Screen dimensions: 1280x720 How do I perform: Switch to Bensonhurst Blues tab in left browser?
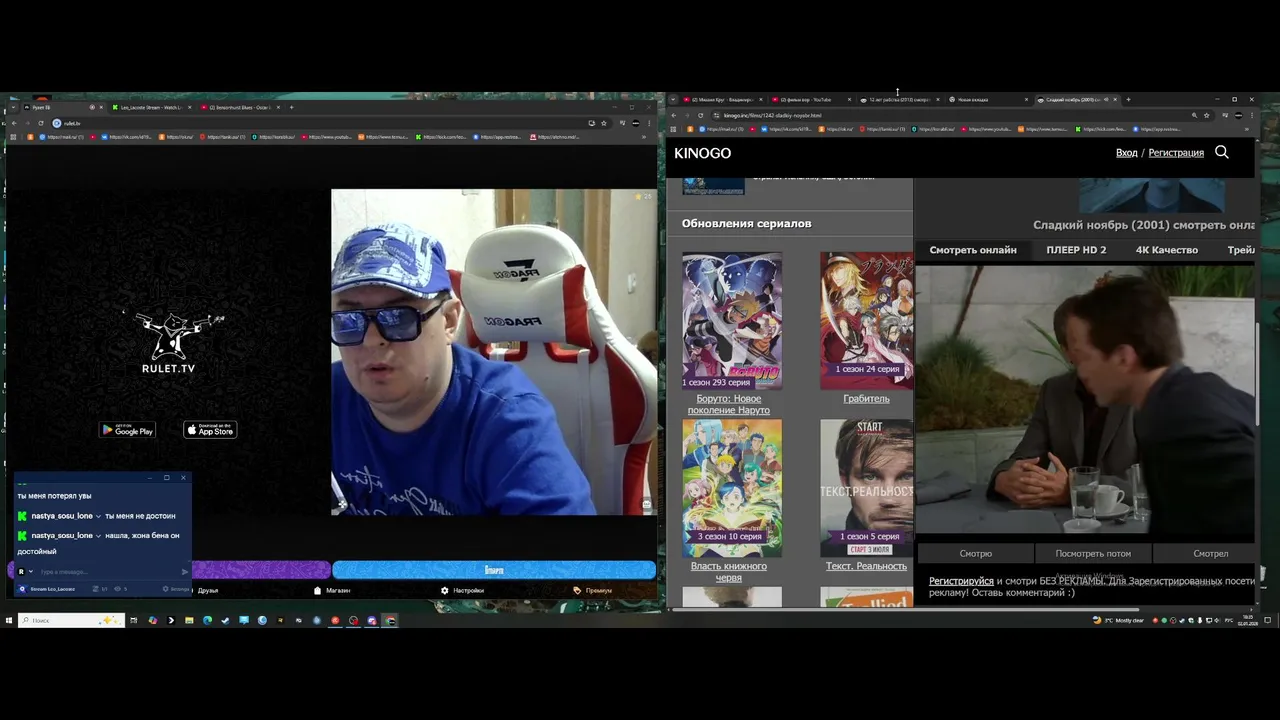(x=240, y=107)
